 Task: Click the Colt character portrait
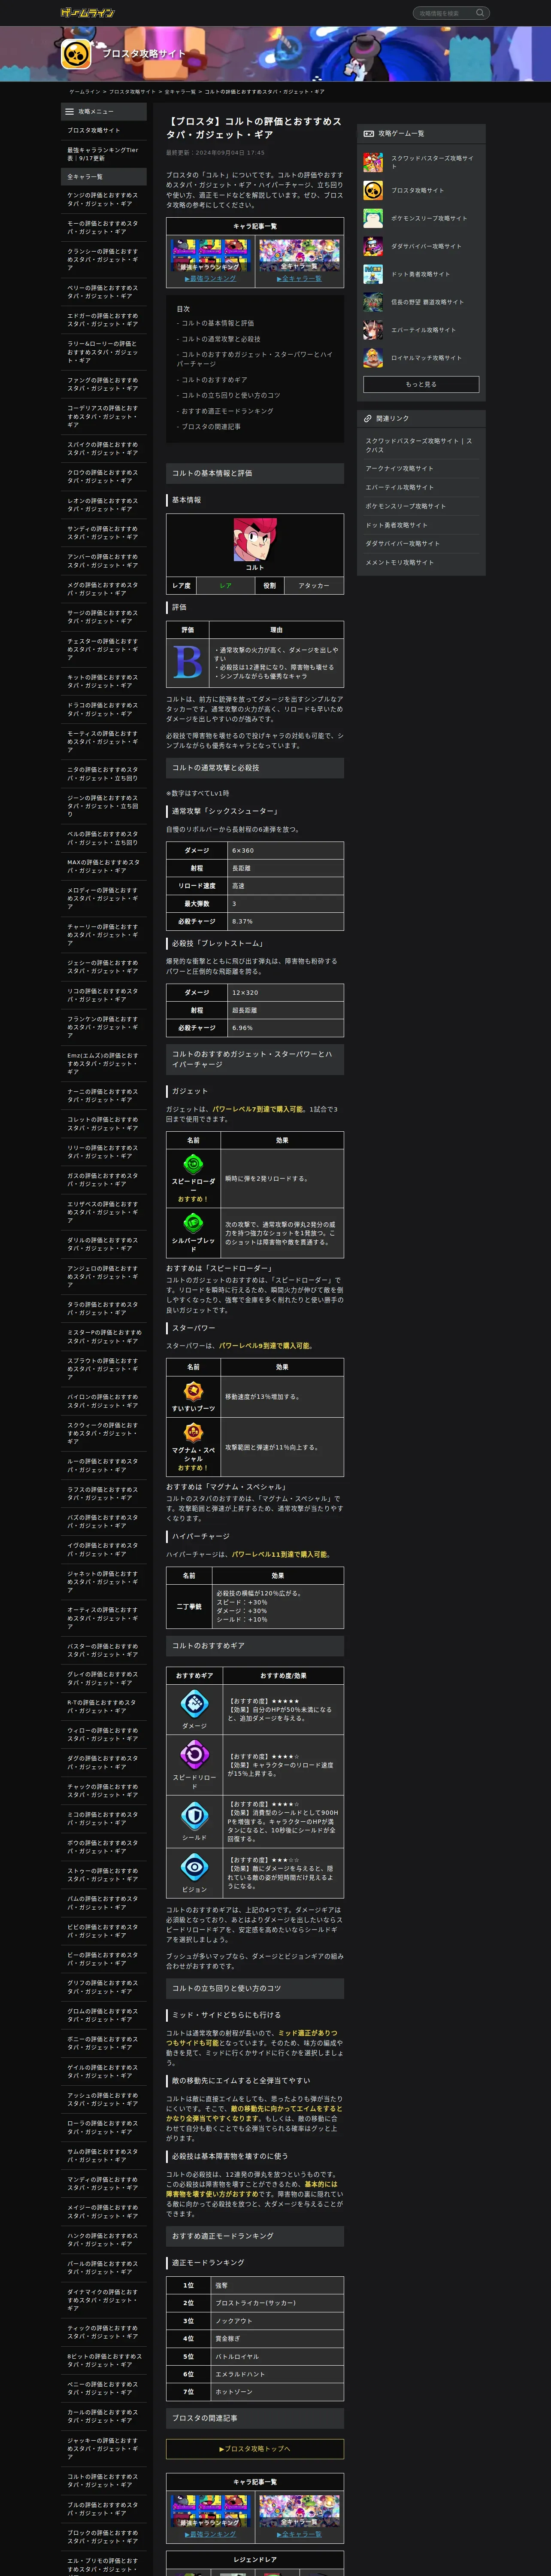click(255, 540)
